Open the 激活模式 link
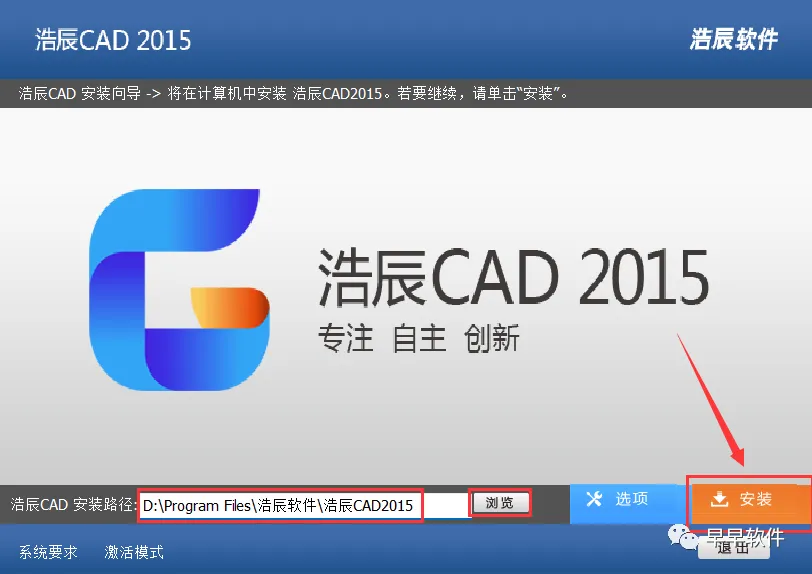Viewport: 812px width, 574px height. [x=134, y=552]
